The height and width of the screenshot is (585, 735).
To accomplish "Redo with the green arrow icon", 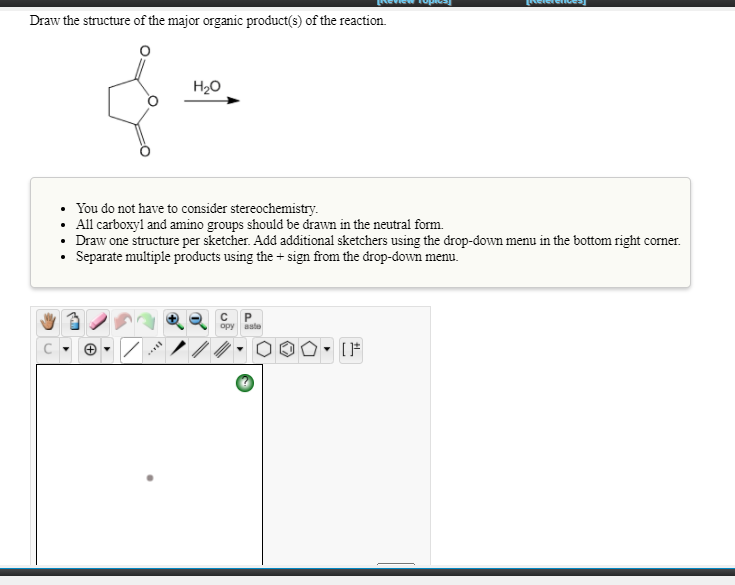I will (x=146, y=322).
